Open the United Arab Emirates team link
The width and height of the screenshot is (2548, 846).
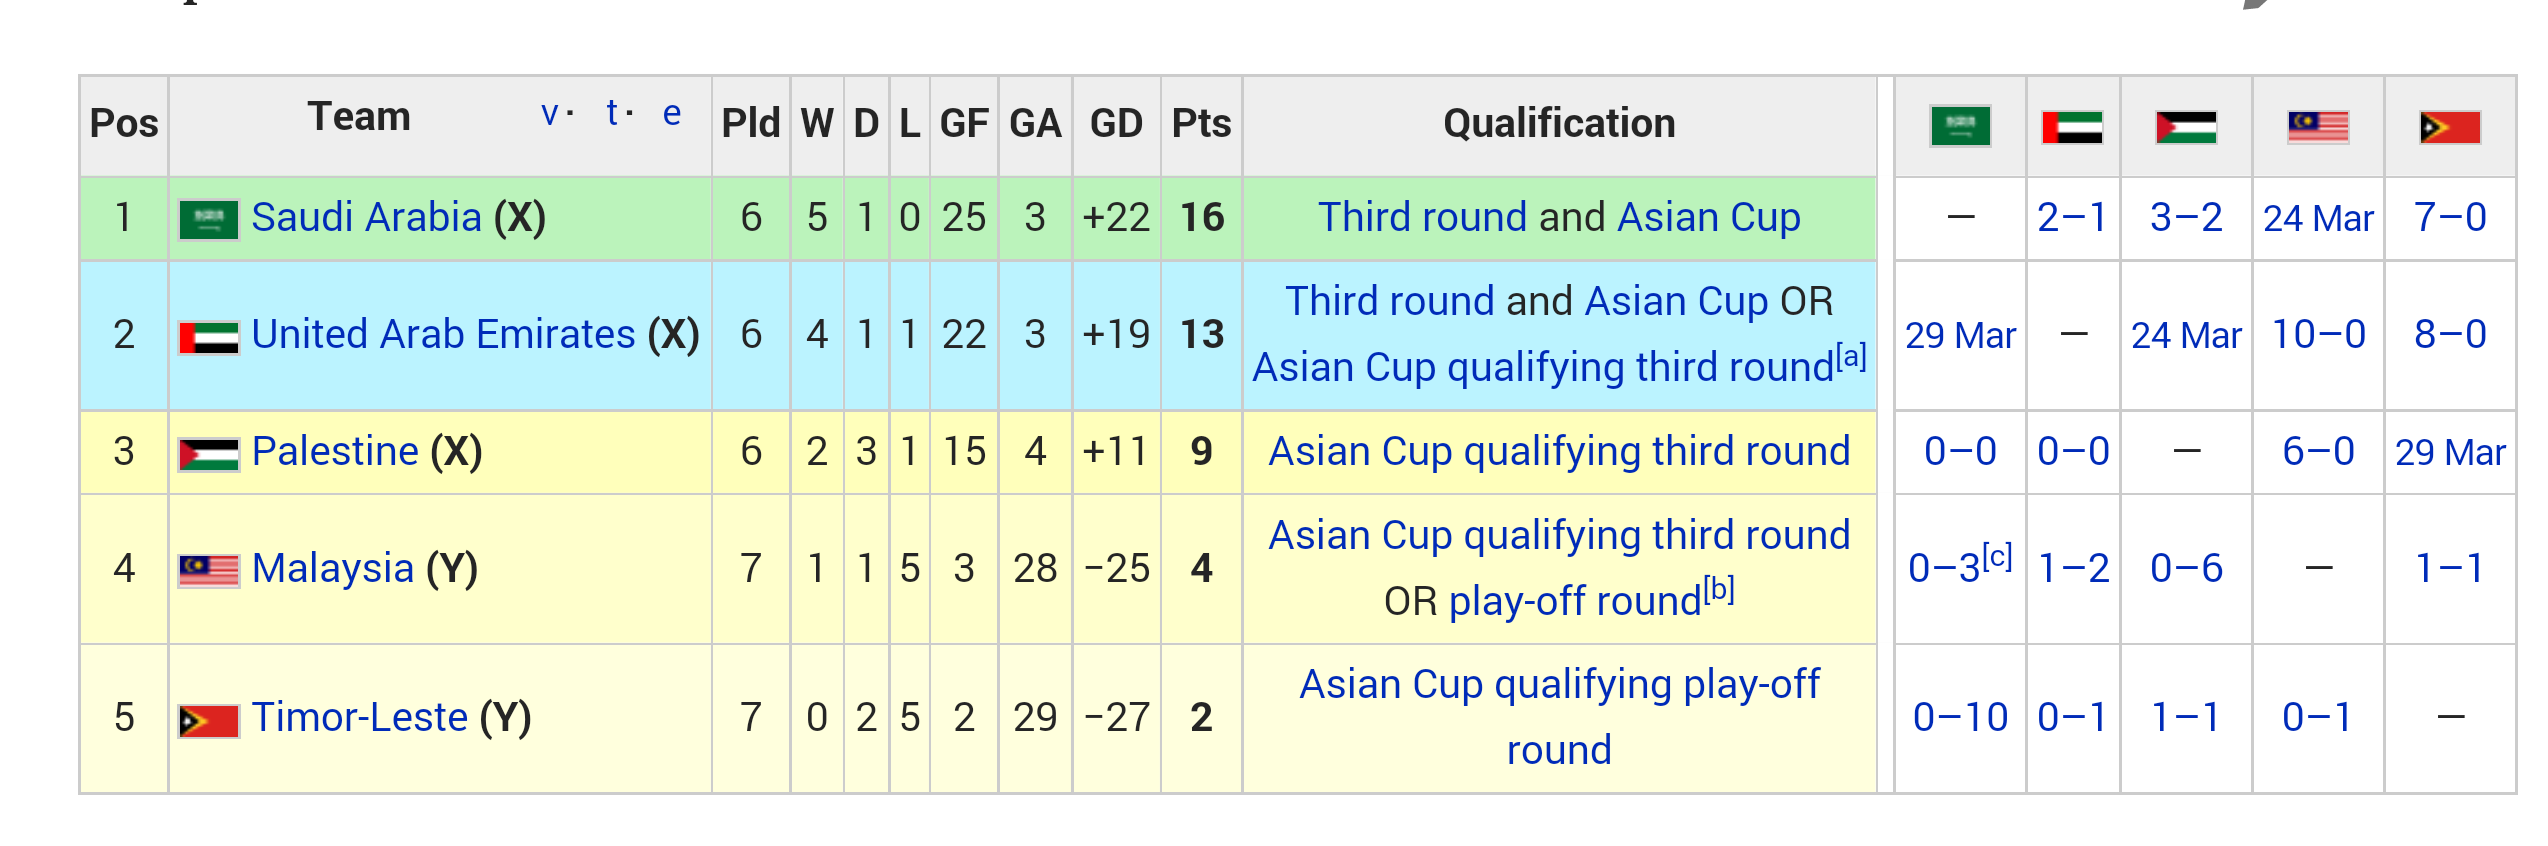(443, 334)
